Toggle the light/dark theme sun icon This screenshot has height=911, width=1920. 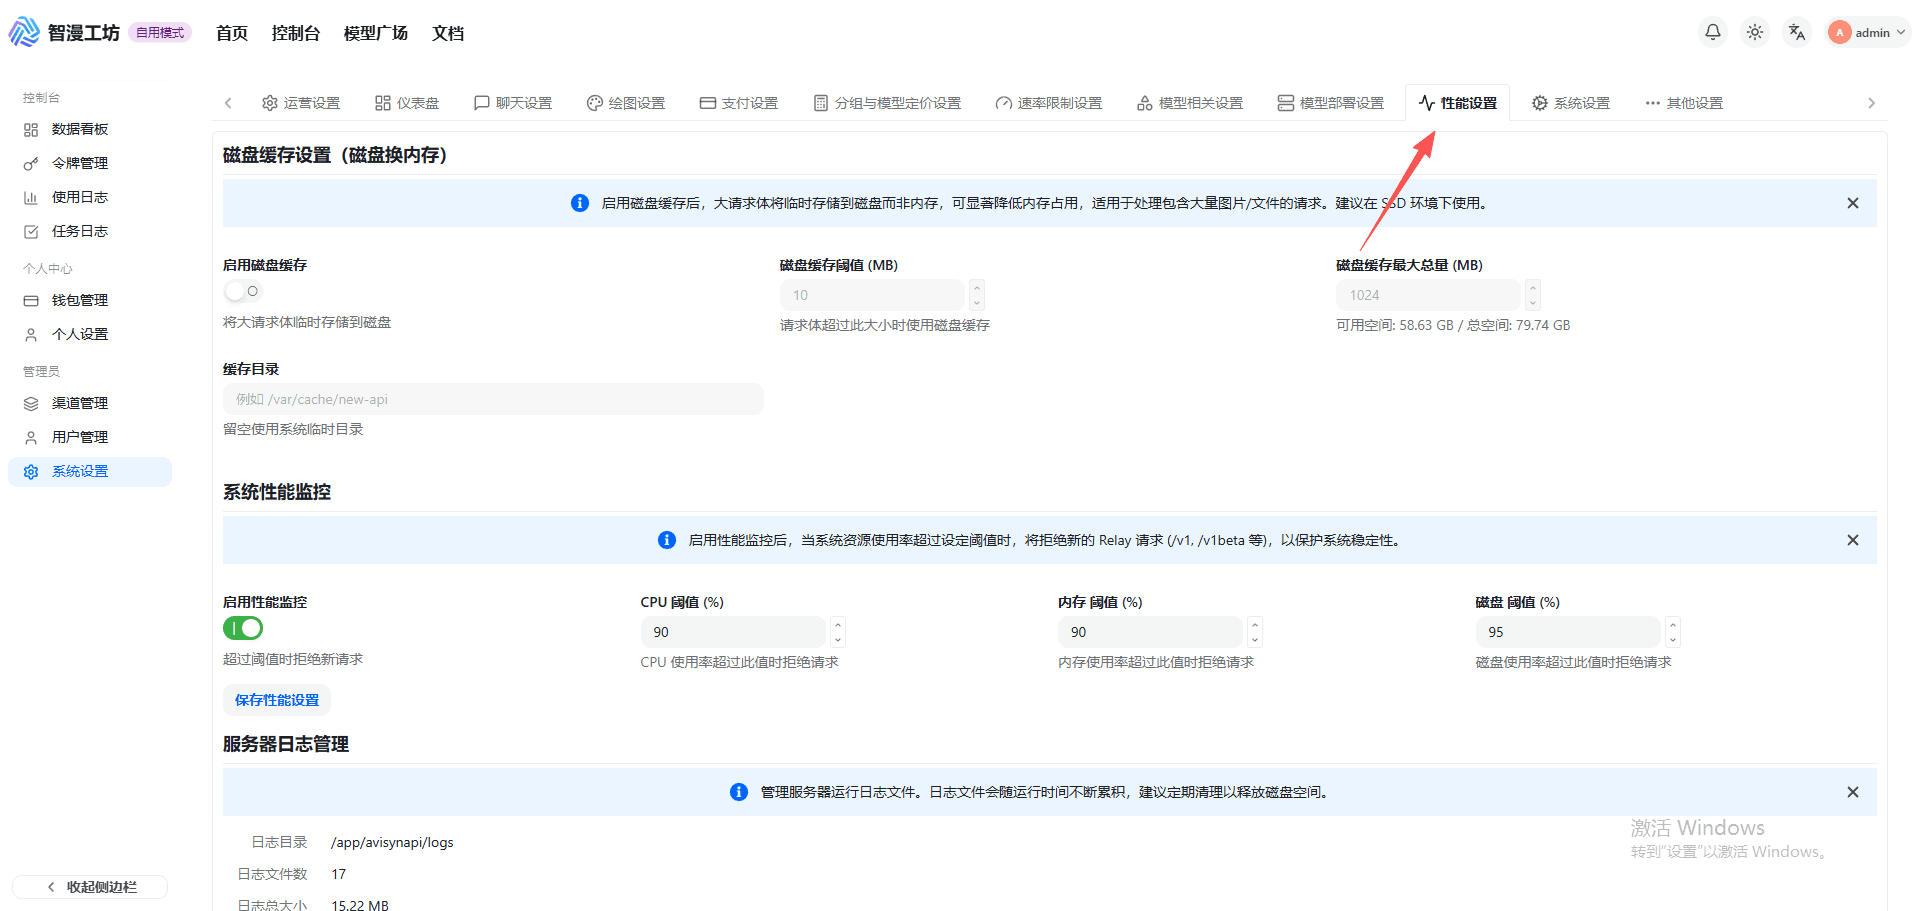[x=1755, y=32]
